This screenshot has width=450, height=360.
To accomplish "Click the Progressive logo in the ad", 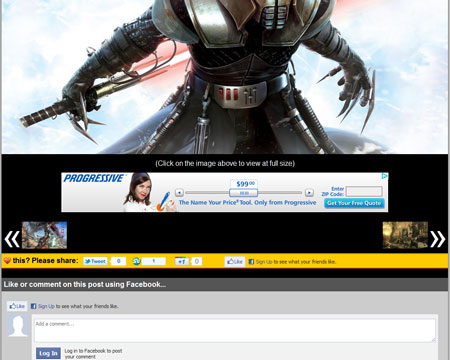I will click(94, 178).
